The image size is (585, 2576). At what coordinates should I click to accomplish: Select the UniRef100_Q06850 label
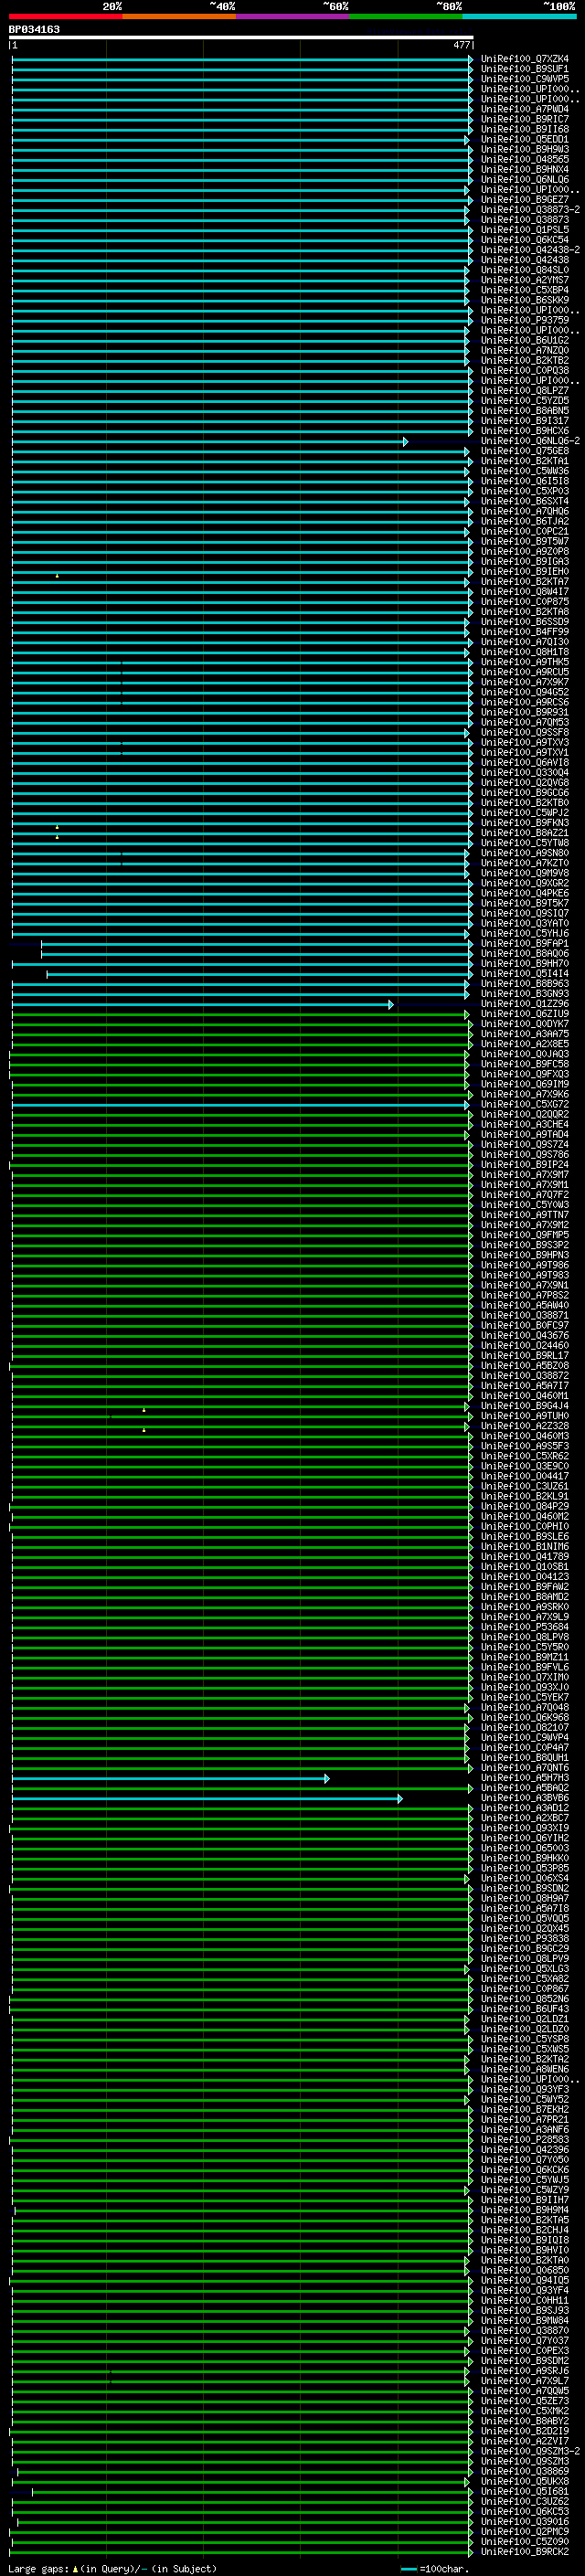click(525, 2270)
